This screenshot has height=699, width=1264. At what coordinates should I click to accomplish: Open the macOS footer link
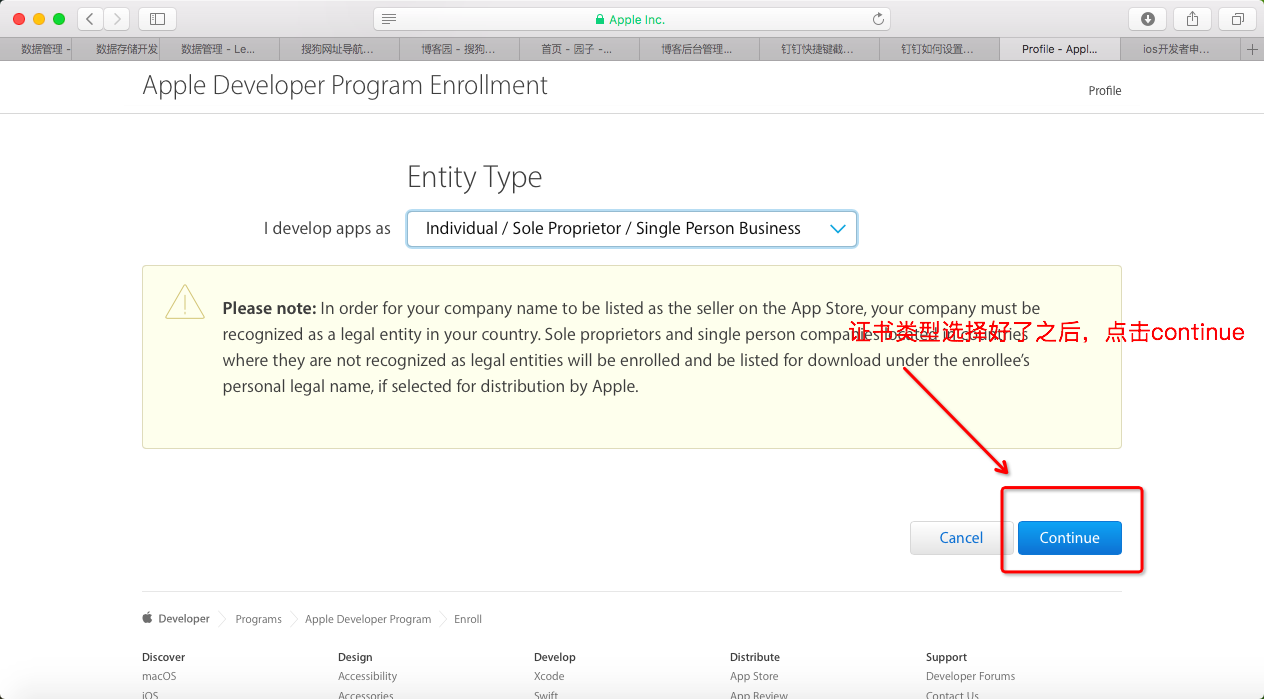pos(159,676)
